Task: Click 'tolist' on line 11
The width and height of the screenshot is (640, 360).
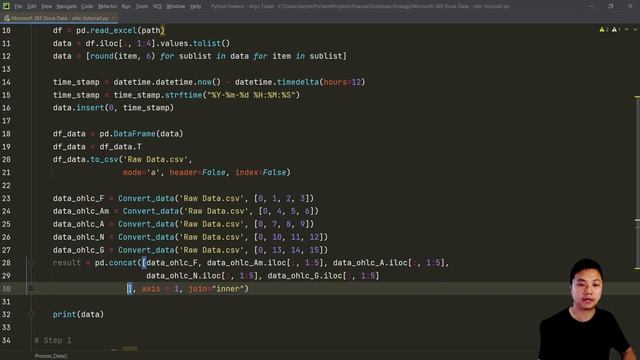Action: [207, 43]
